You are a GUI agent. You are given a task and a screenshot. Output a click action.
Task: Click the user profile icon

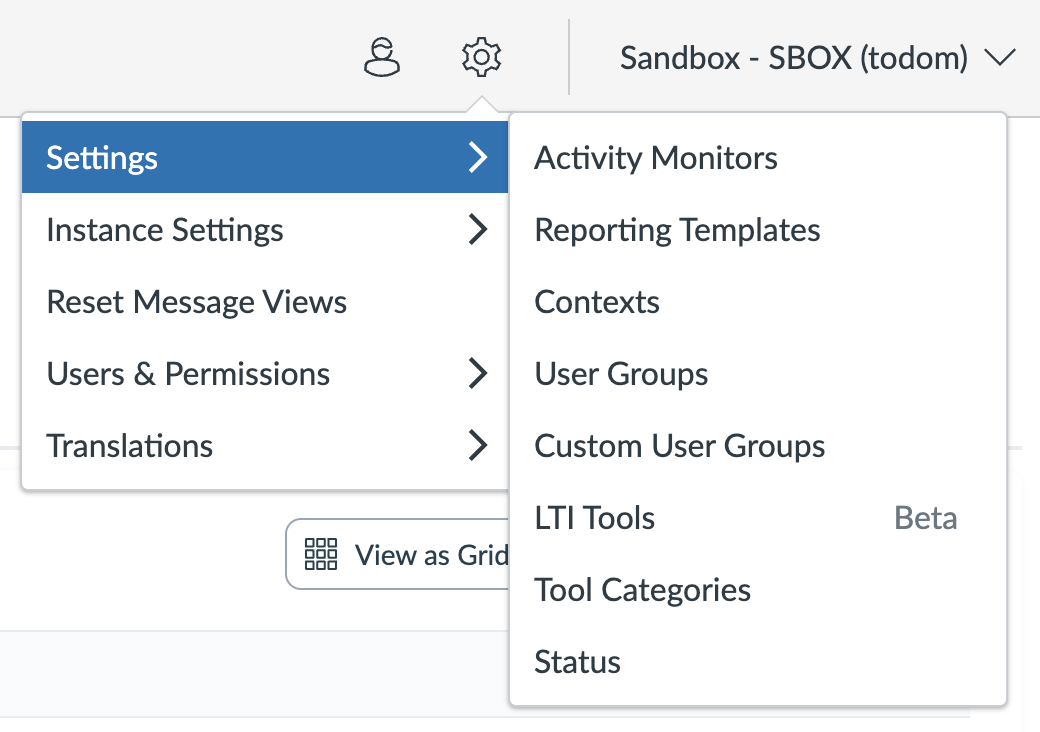click(x=381, y=57)
